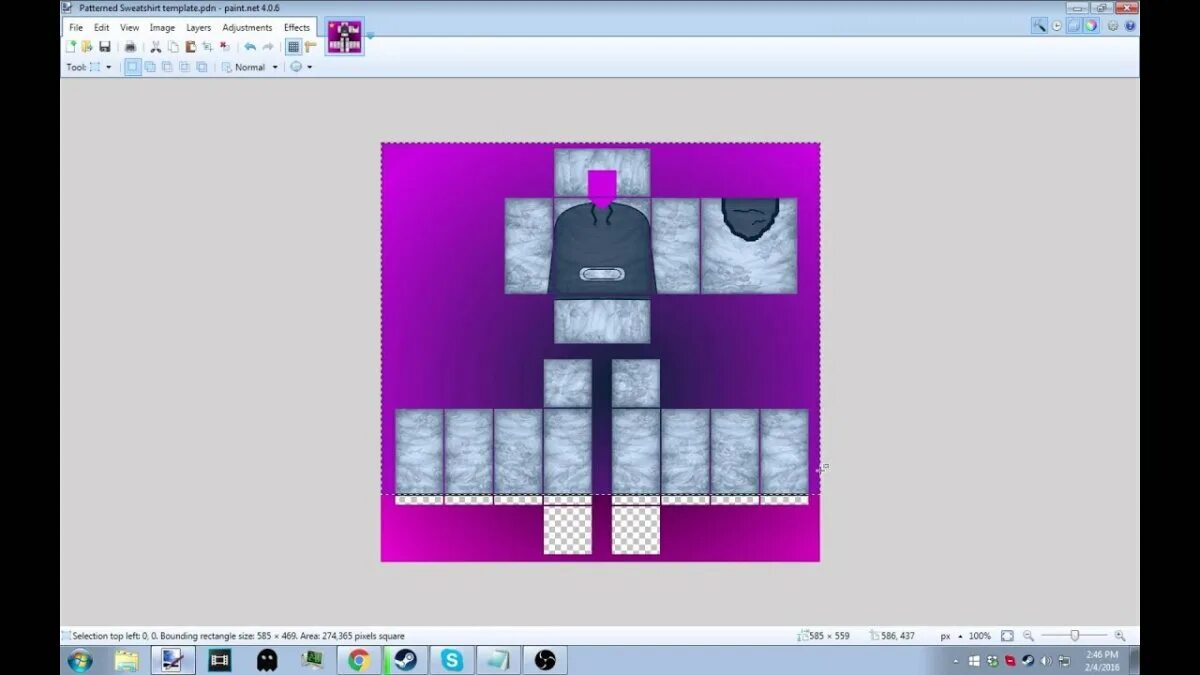This screenshot has height=675, width=1200.
Task: Open the Layers menu
Action: pos(199,27)
